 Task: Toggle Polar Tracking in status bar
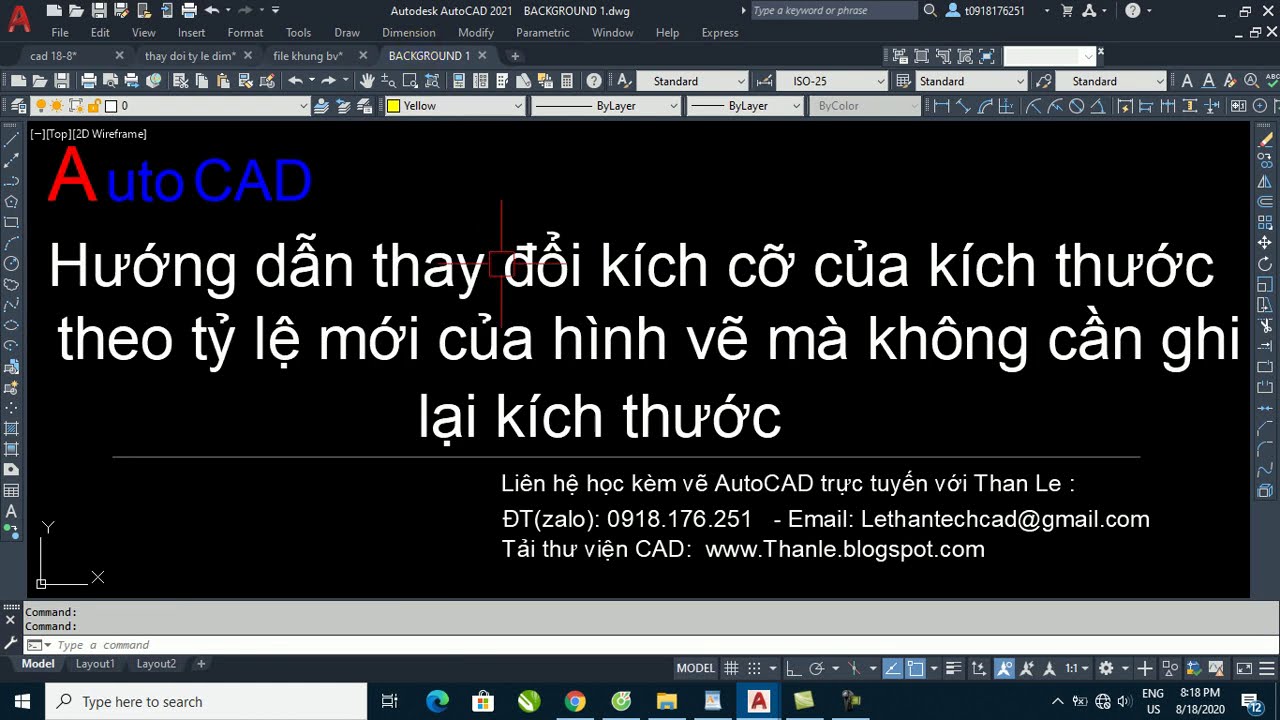click(817, 668)
